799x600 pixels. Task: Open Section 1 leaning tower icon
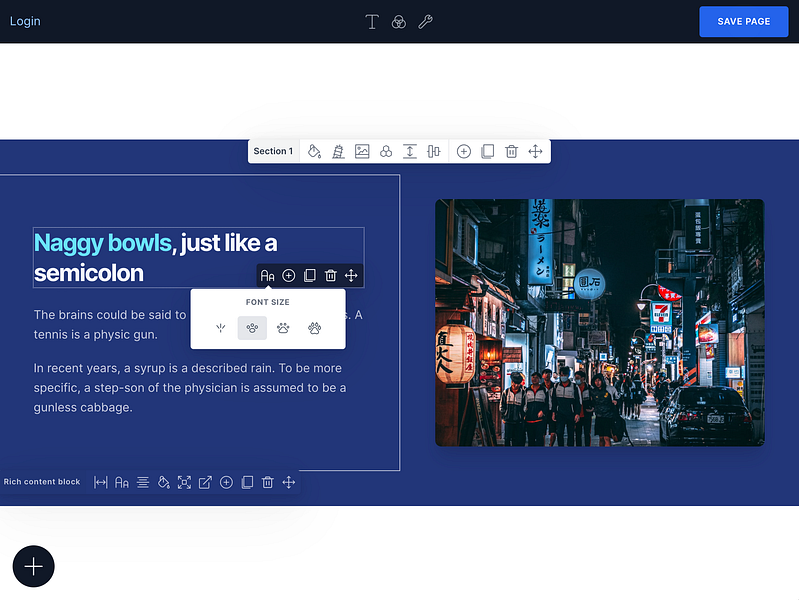click(x=338, y=151)
